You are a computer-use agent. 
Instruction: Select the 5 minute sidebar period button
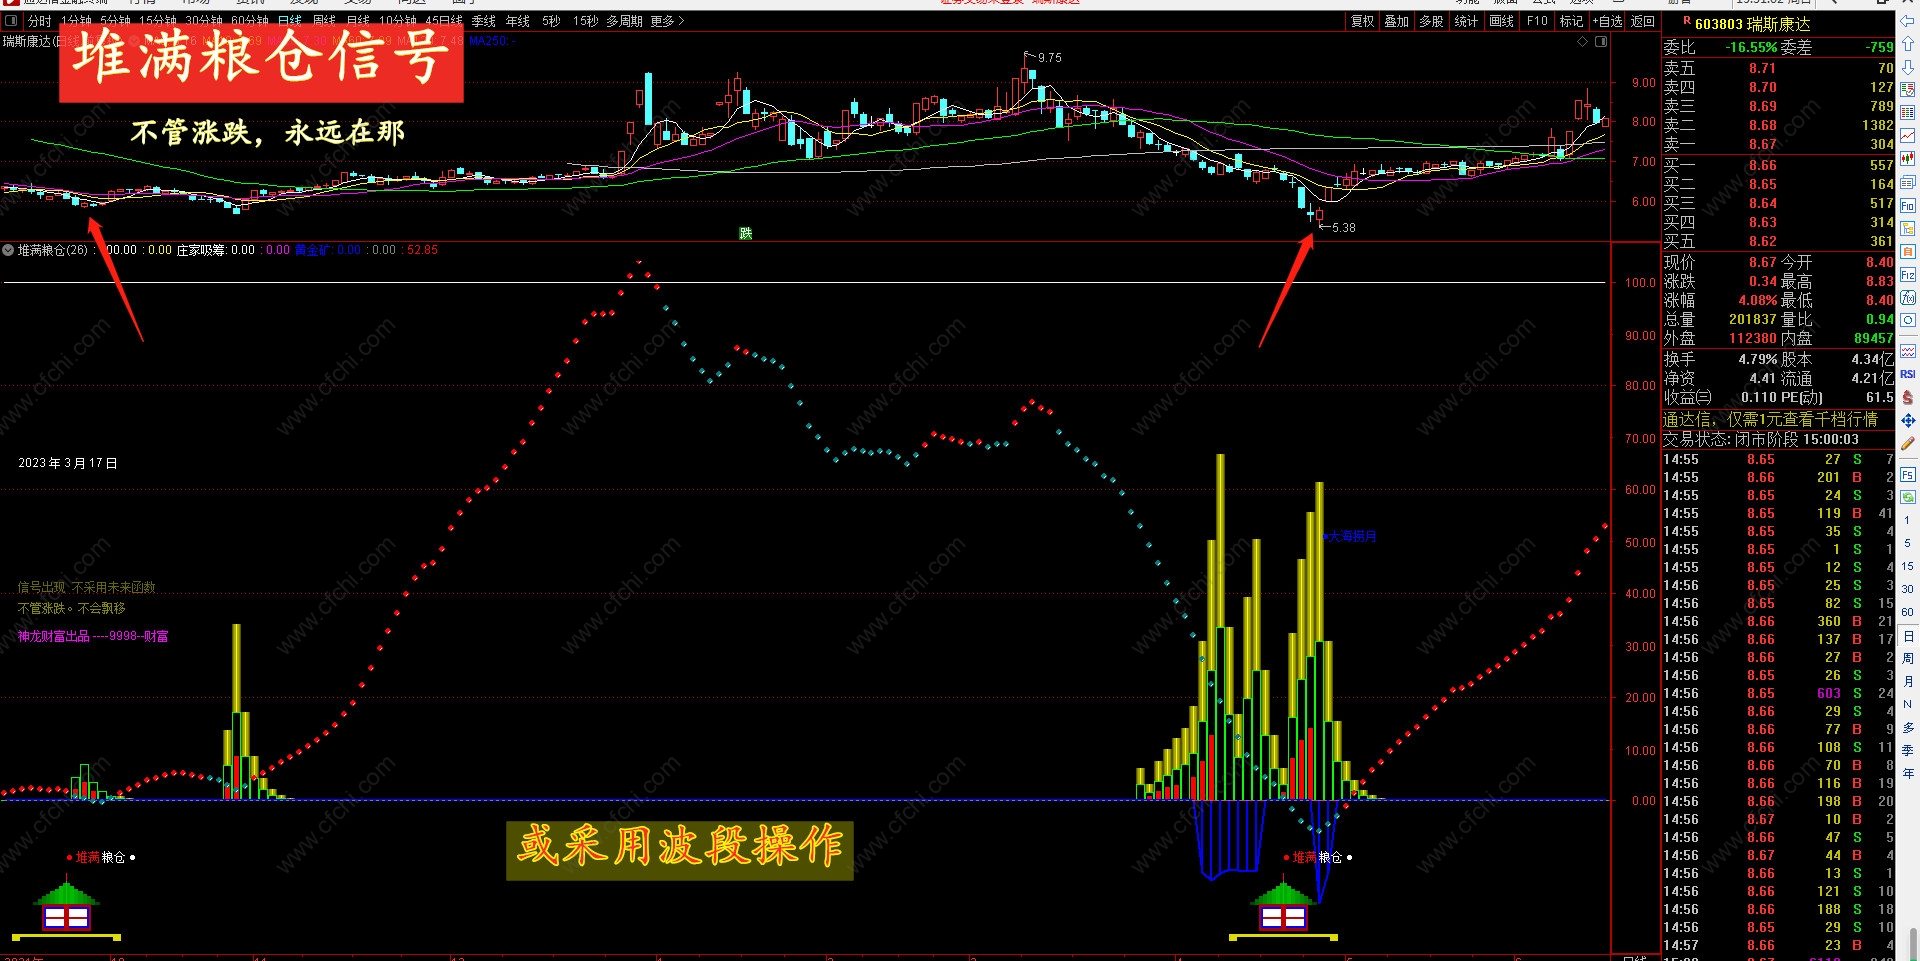[x=1908, y=543]
